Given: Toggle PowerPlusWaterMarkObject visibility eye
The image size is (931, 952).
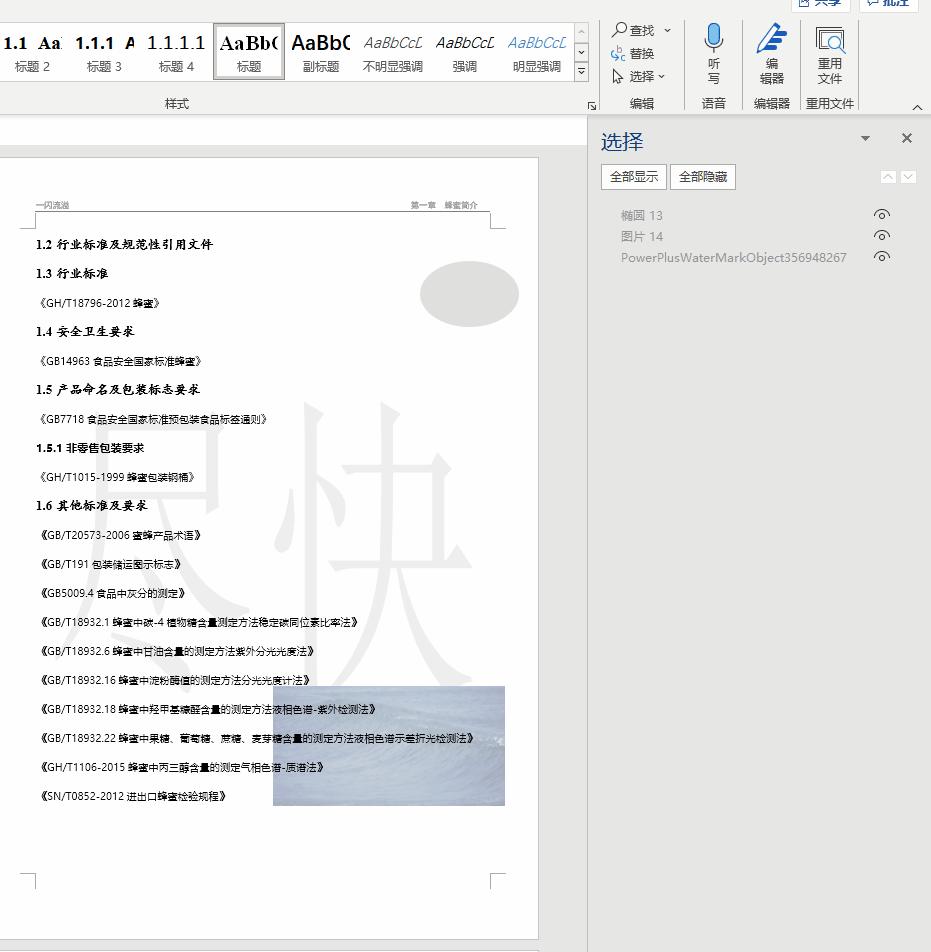Looking at the screenshot, I should (882, 256).
